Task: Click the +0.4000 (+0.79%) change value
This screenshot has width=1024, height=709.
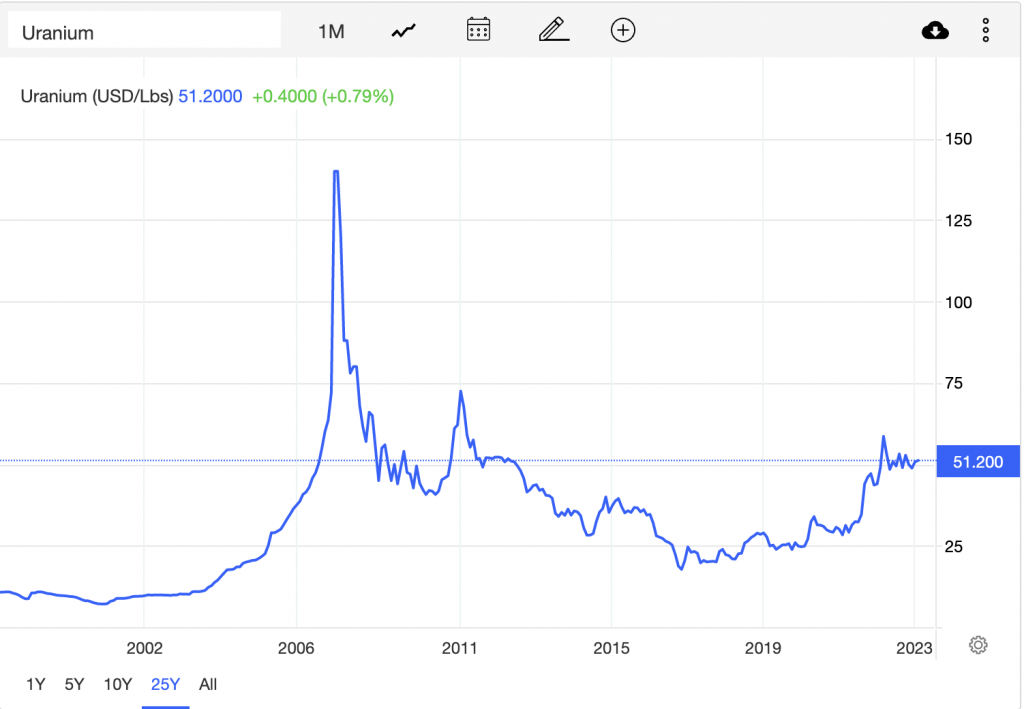Action: tap(323, 96)
